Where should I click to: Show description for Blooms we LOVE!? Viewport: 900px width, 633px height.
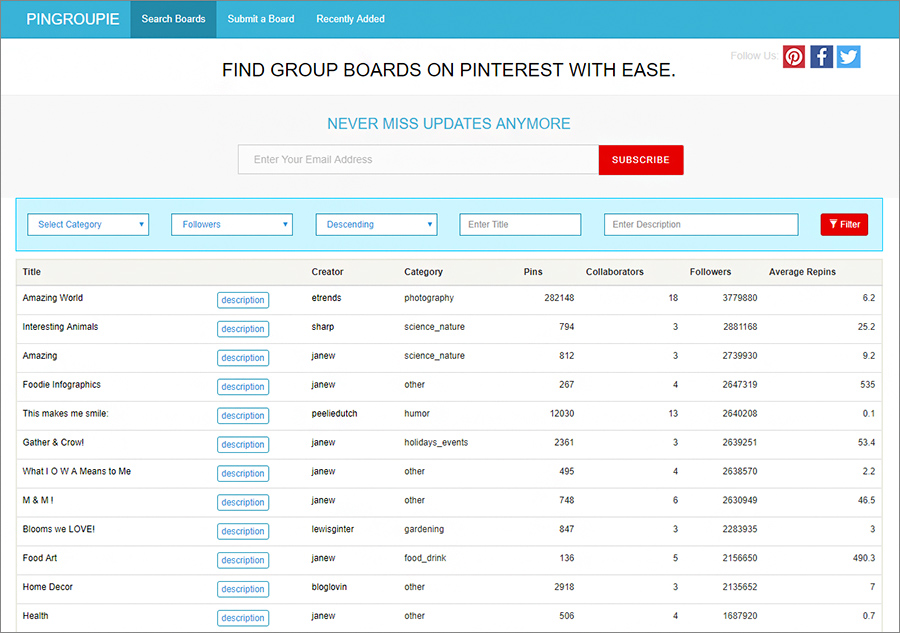click(243, 531)
